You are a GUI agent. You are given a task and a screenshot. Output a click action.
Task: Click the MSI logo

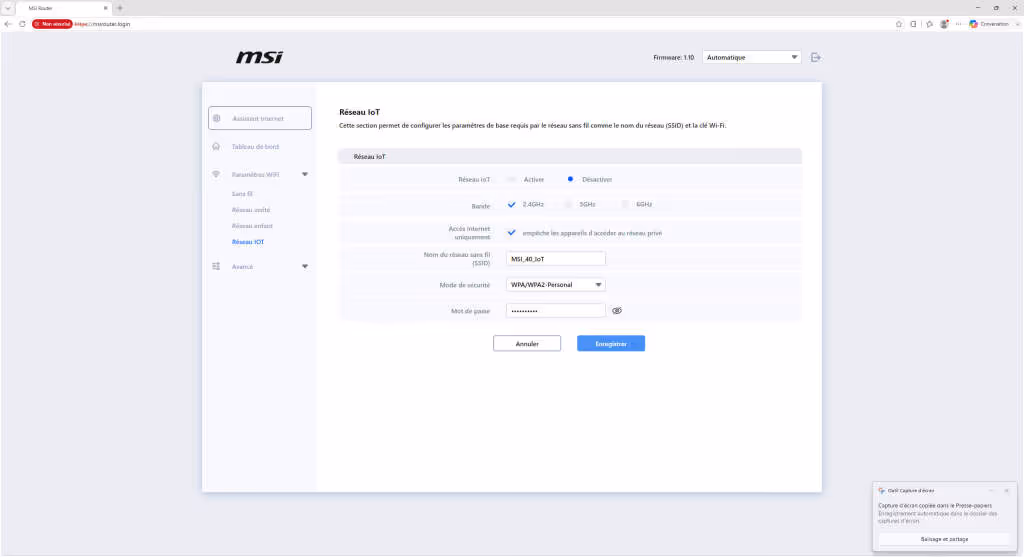(259, 57)
